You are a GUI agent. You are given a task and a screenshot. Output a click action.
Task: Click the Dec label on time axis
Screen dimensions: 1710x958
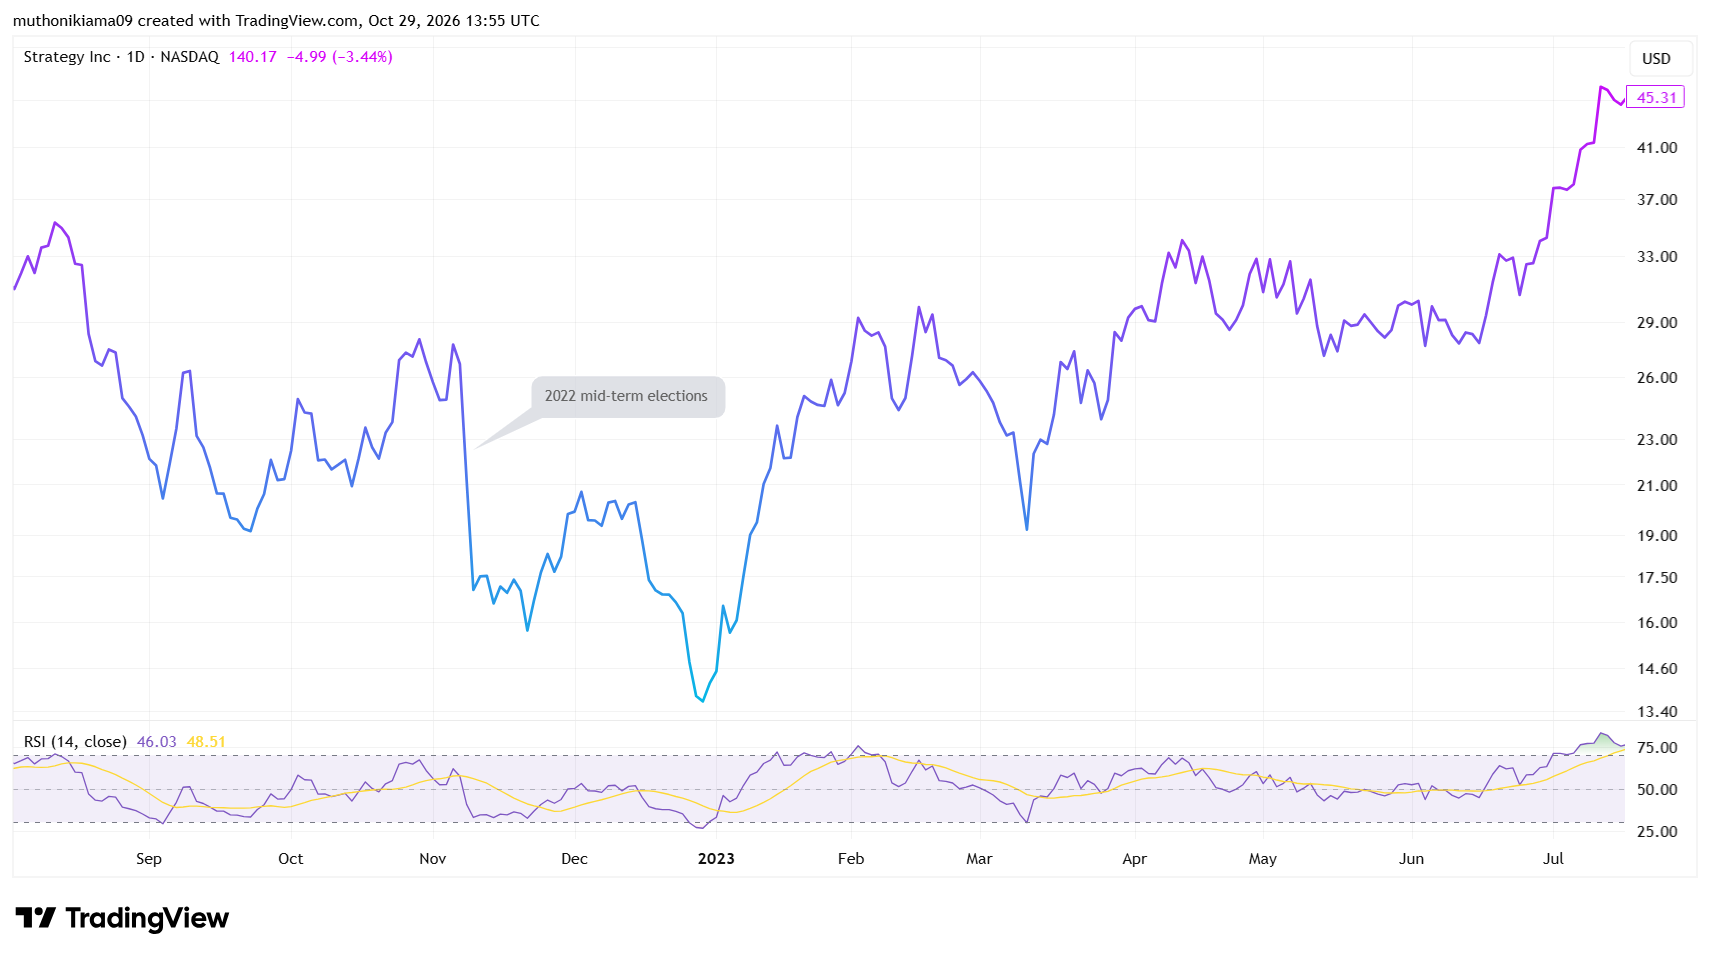(x=575, y=859)
